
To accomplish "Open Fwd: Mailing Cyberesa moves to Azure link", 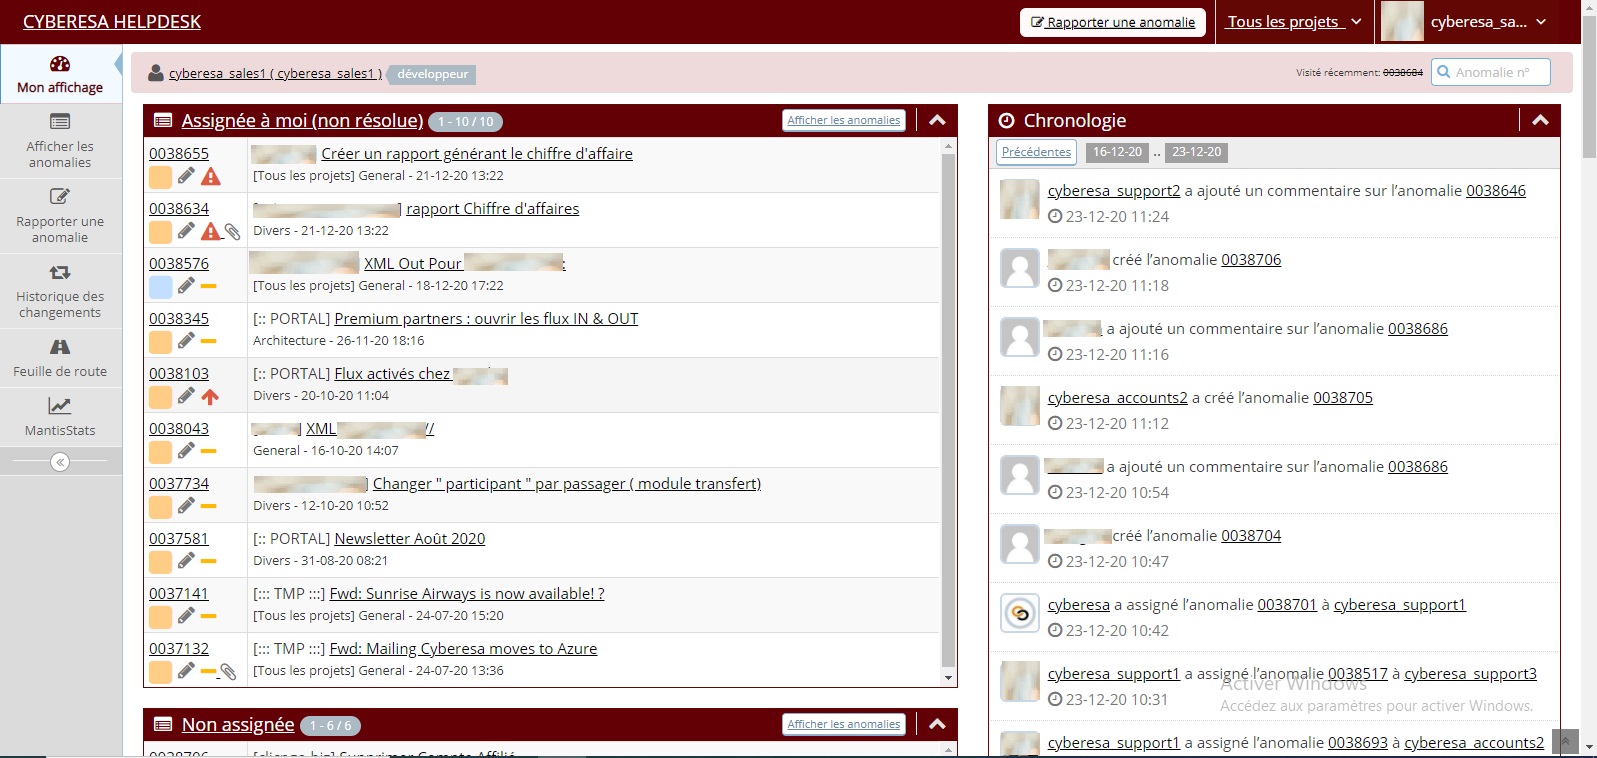I will pyautogui.click(x=463, y=648).
